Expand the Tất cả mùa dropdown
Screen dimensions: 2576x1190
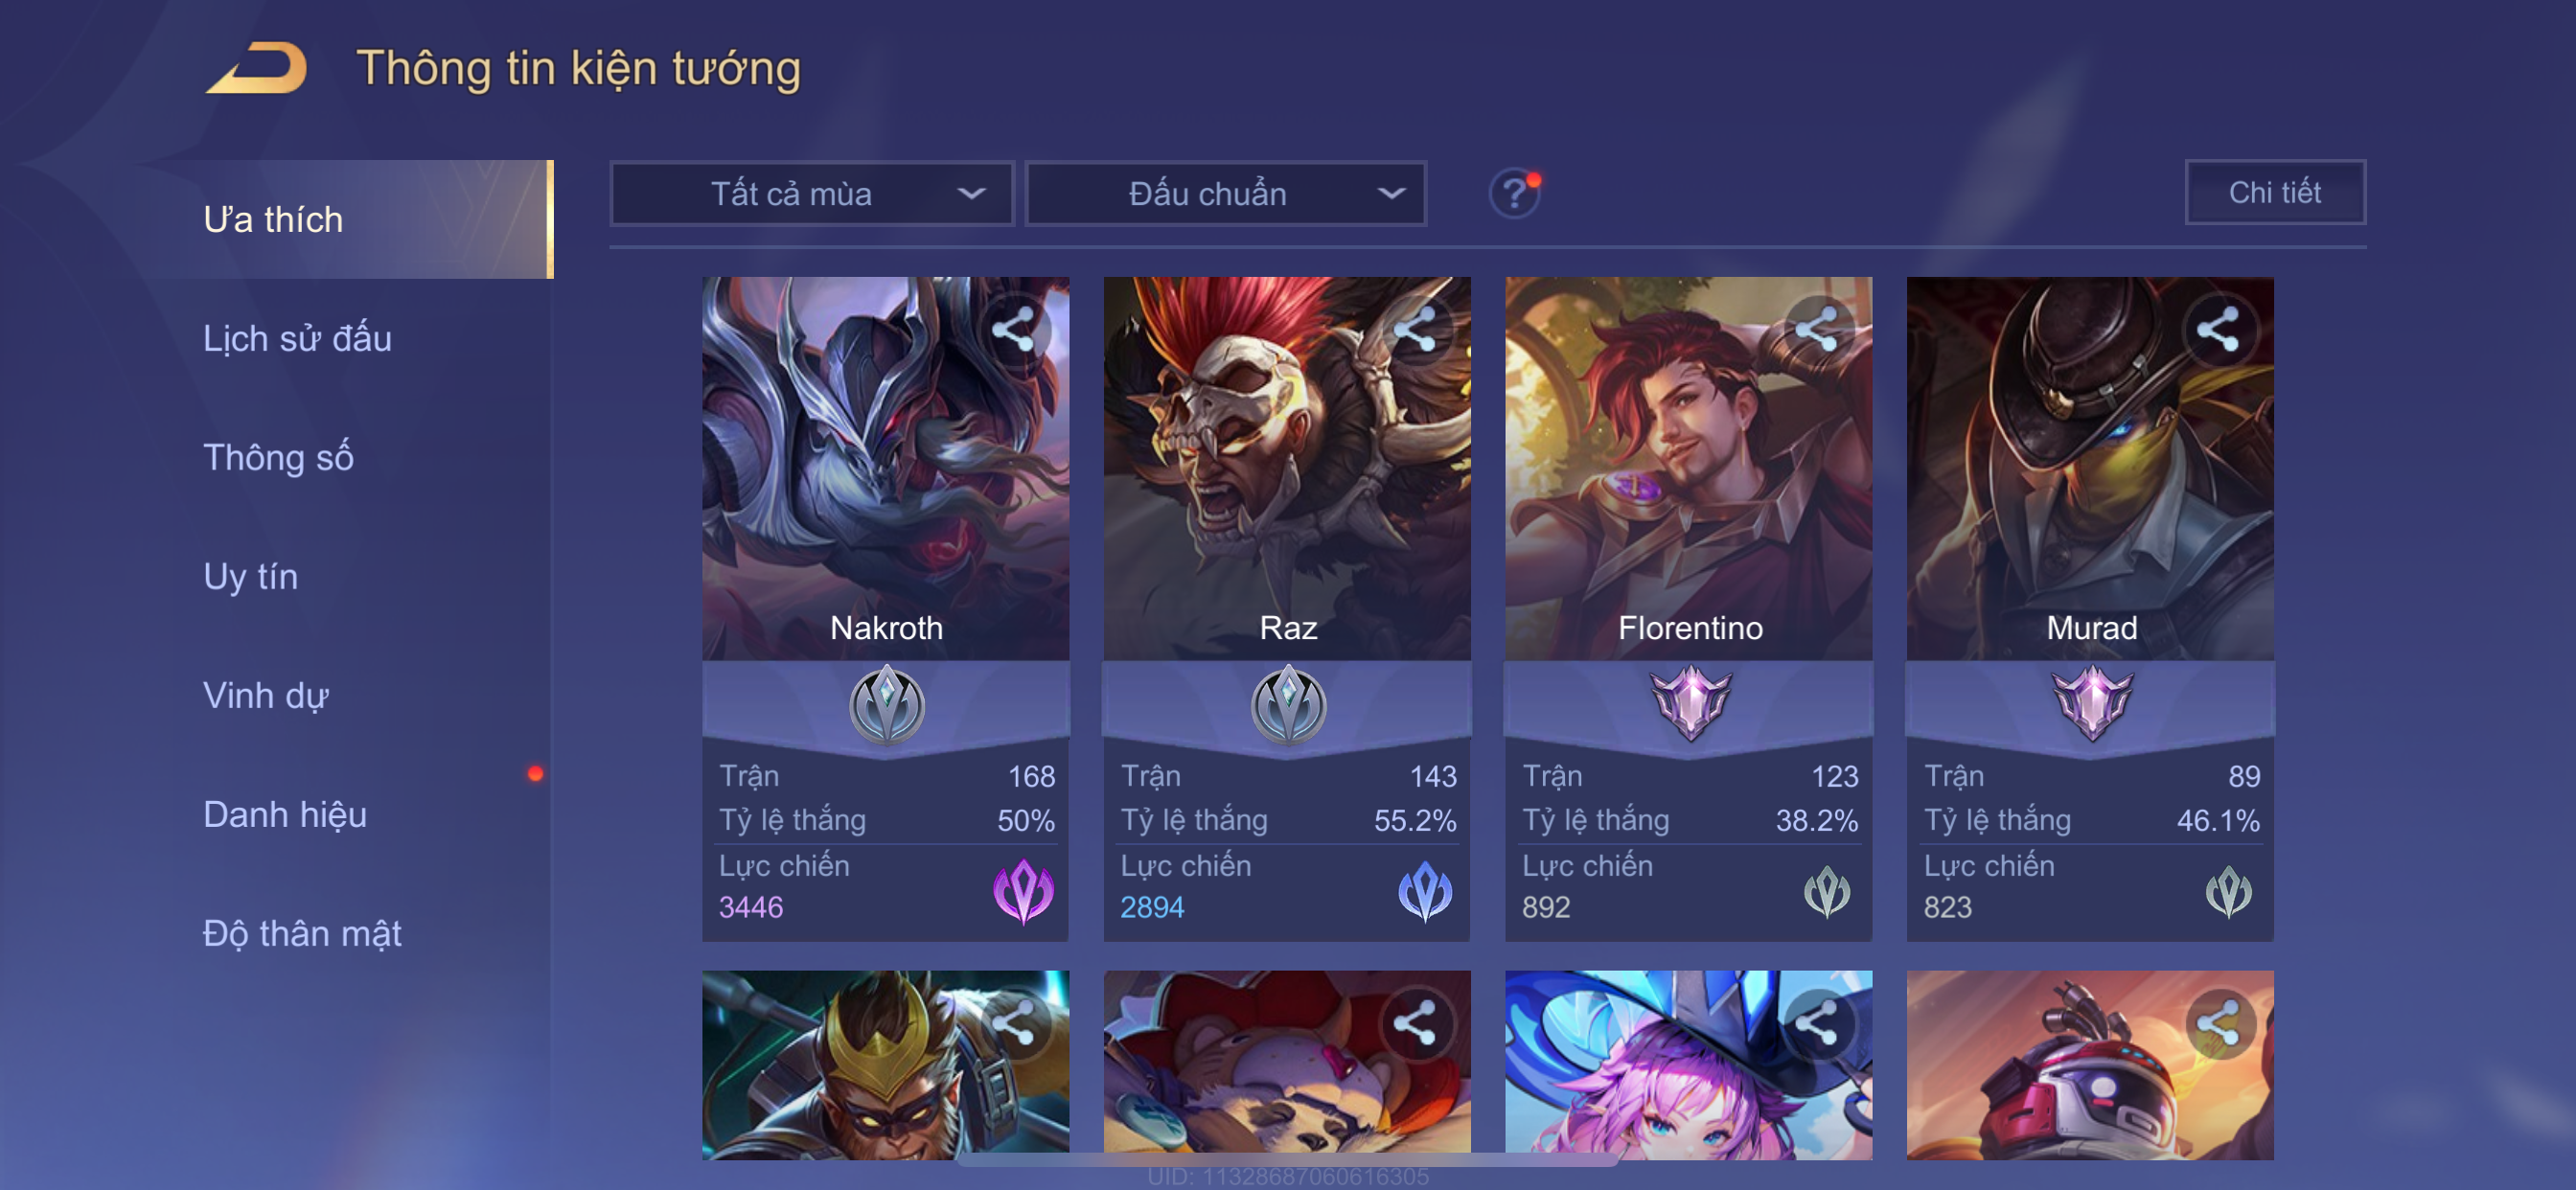812,193
